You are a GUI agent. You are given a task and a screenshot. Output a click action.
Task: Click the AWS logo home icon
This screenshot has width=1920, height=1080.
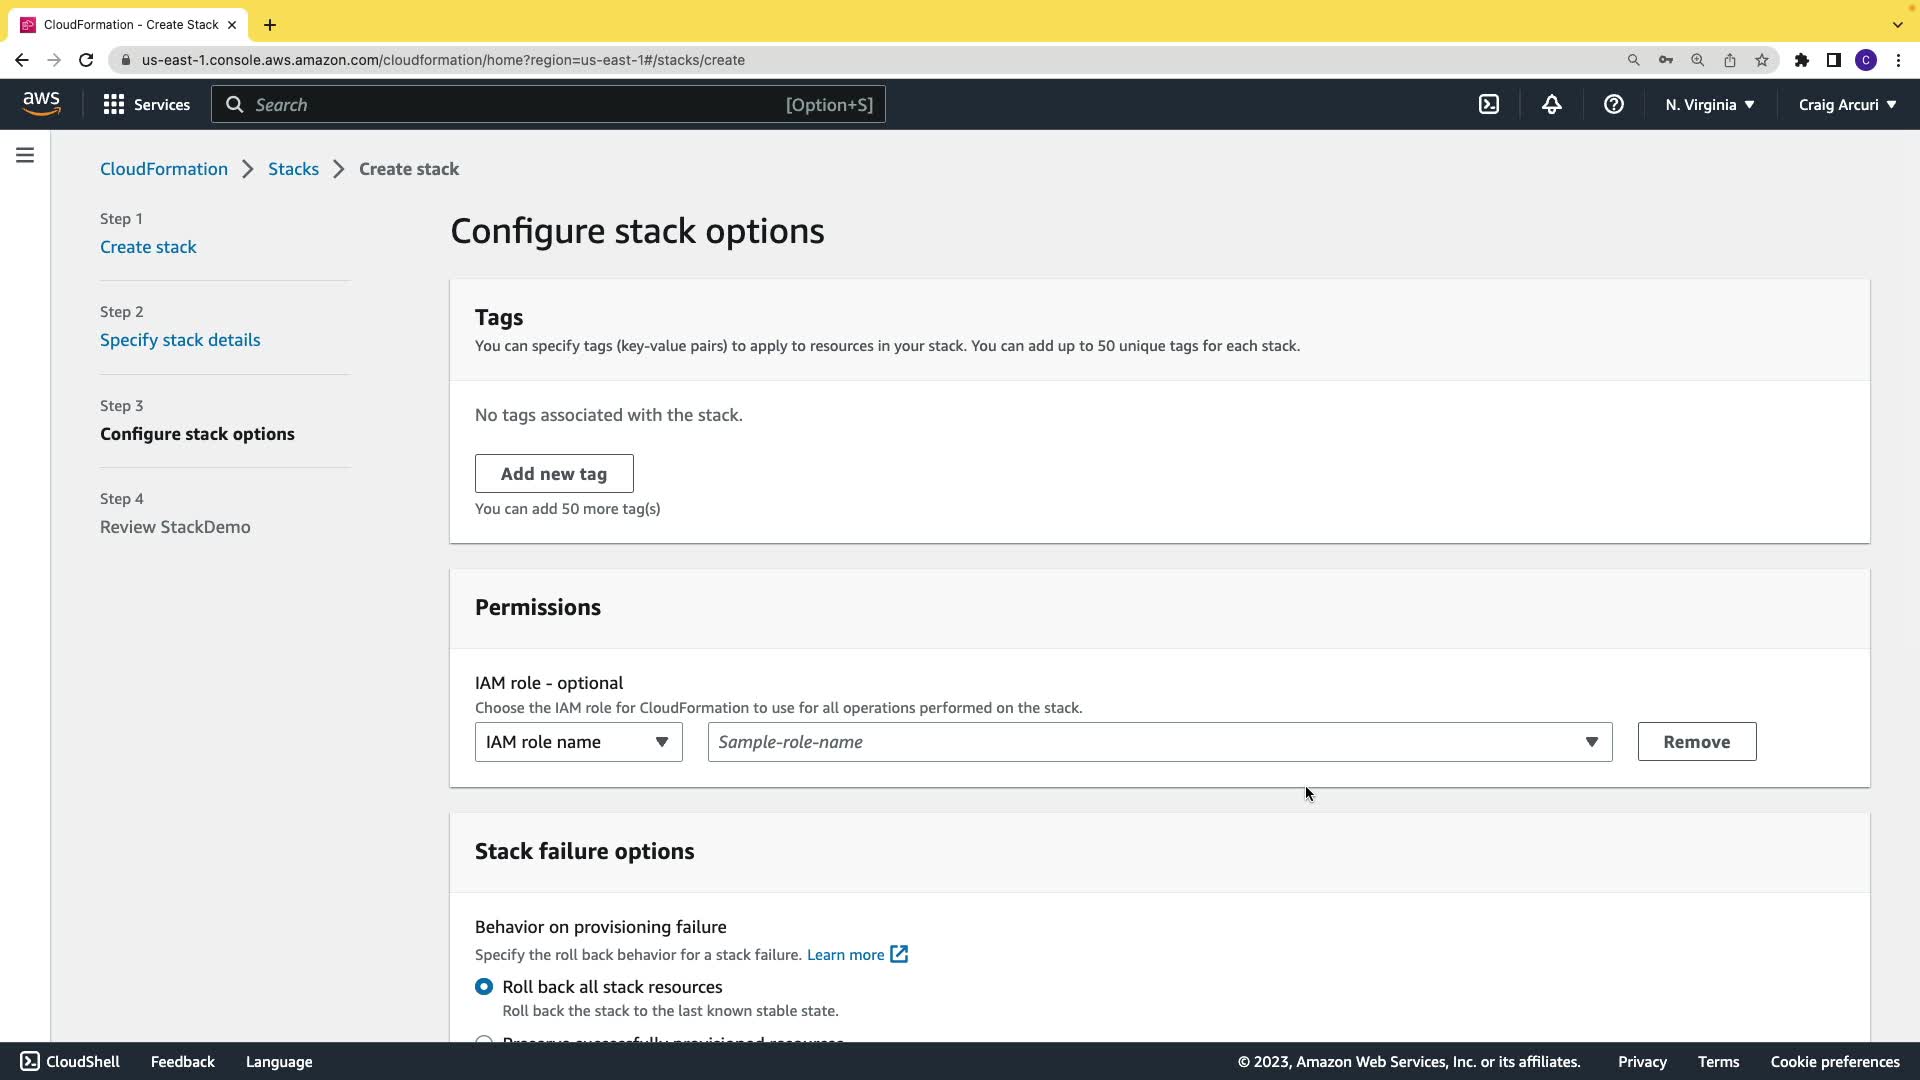tap(41, 104)
